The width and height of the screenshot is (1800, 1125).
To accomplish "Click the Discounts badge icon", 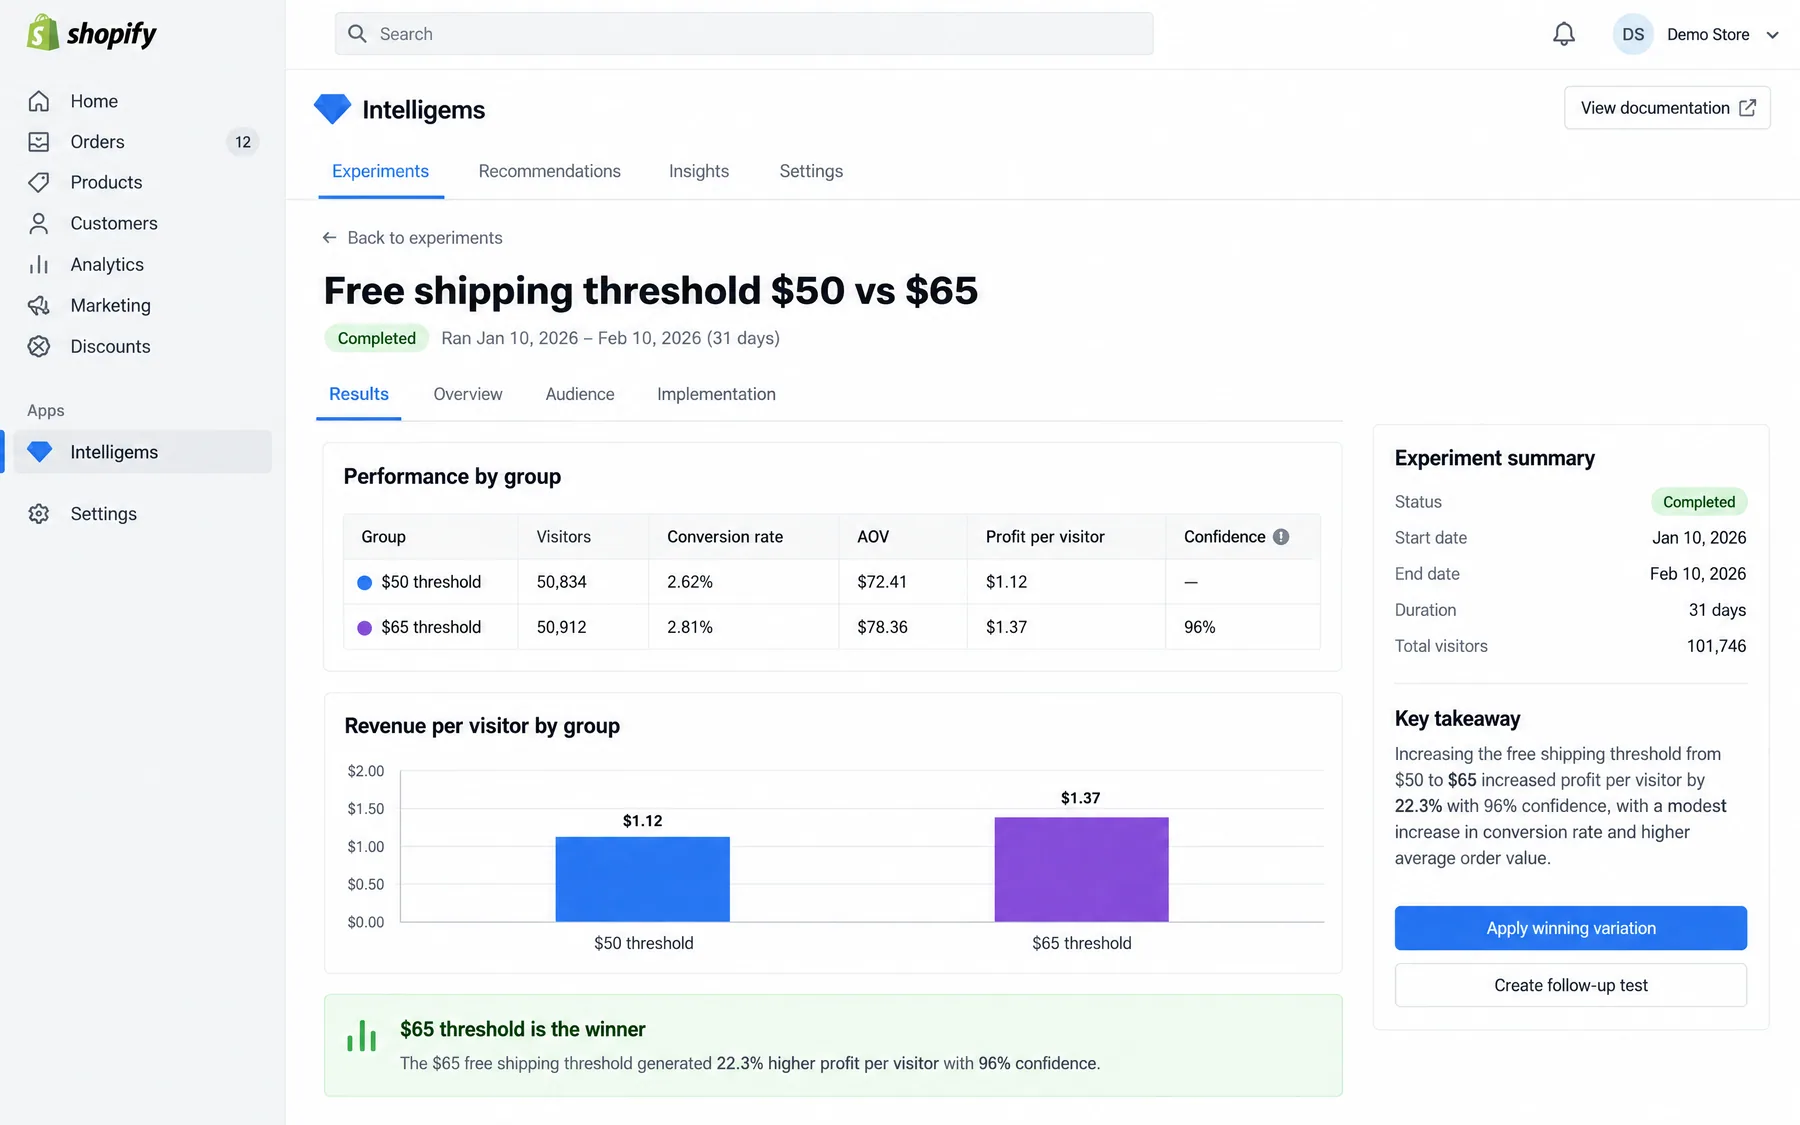I will pos(39,346).
